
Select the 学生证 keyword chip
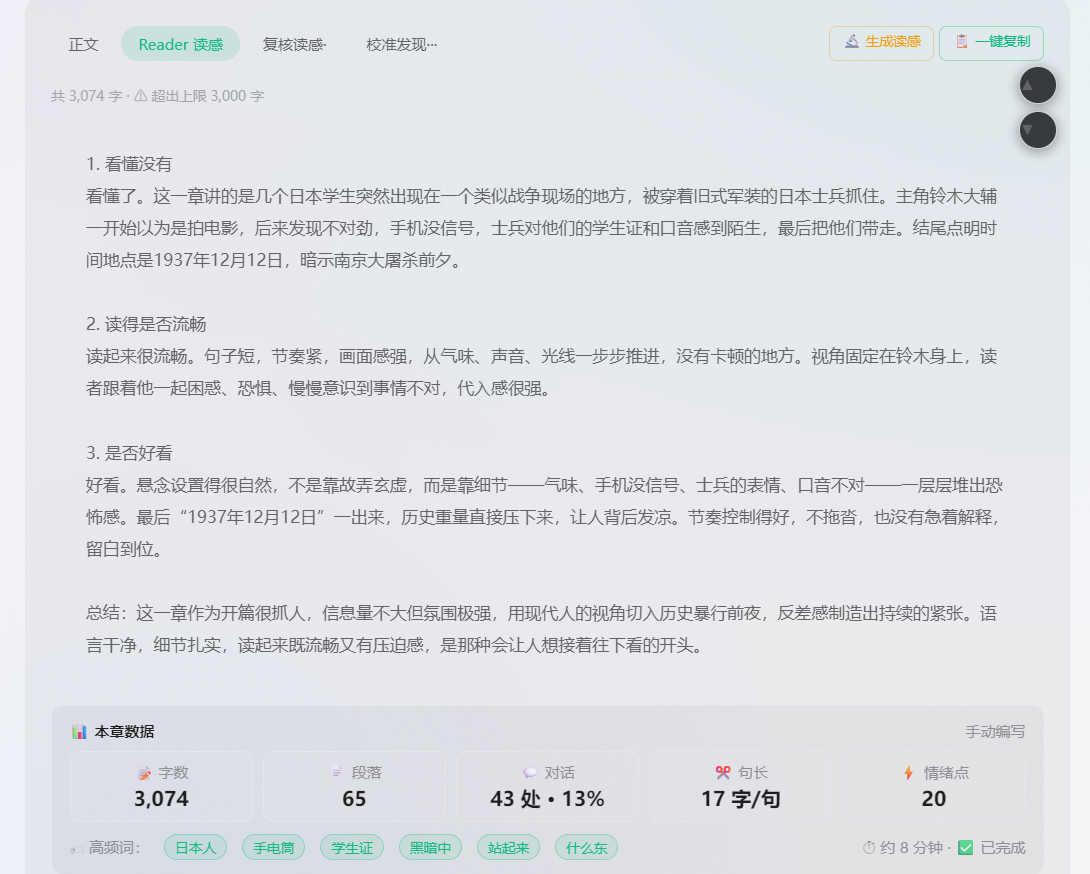(x=352, y=848)
